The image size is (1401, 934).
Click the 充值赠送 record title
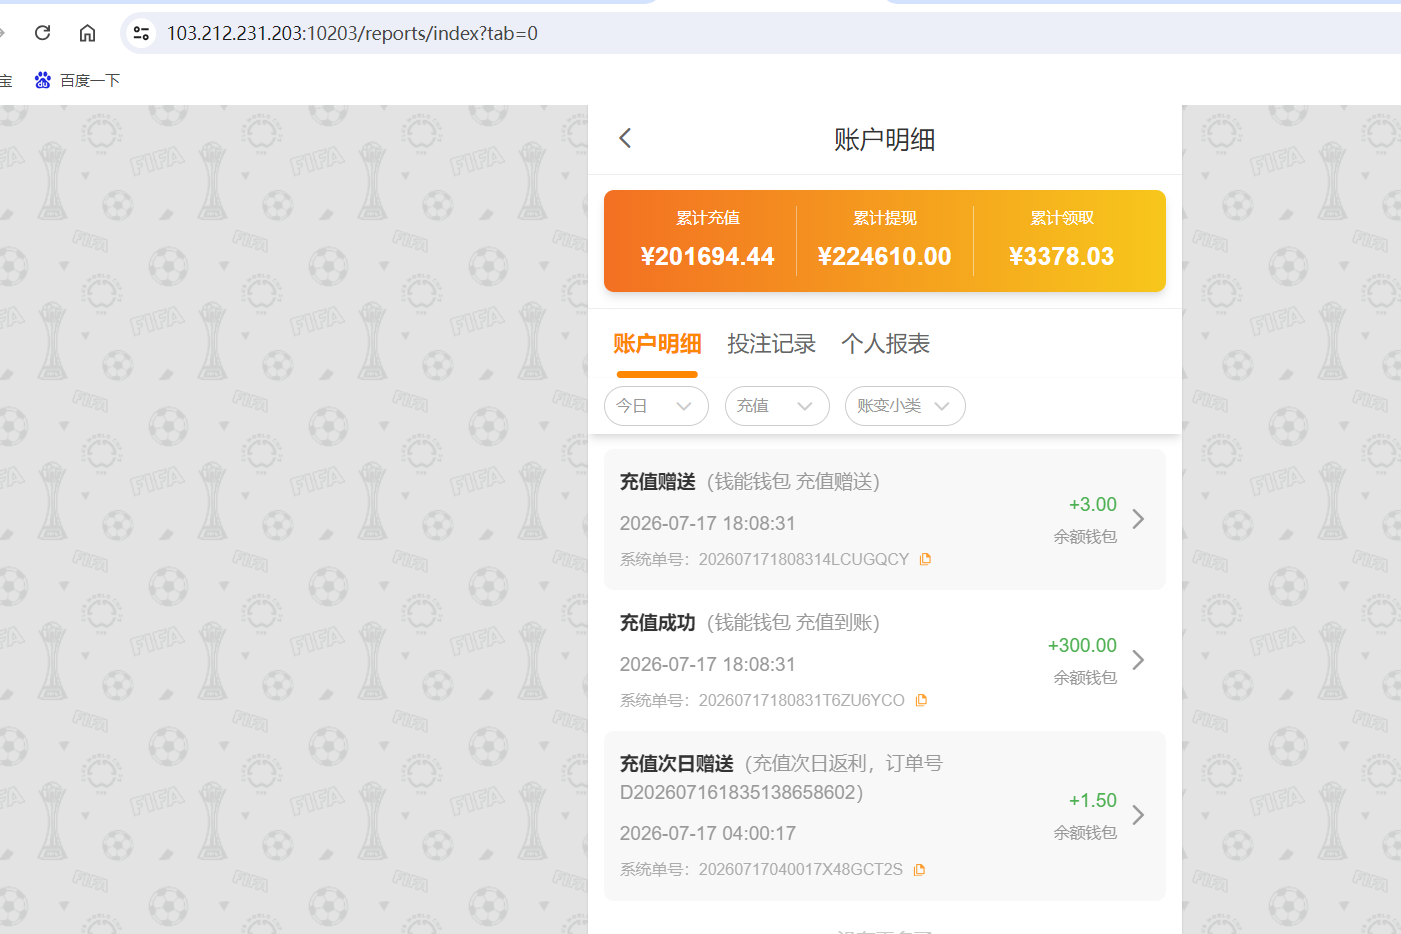click(657, 482)
